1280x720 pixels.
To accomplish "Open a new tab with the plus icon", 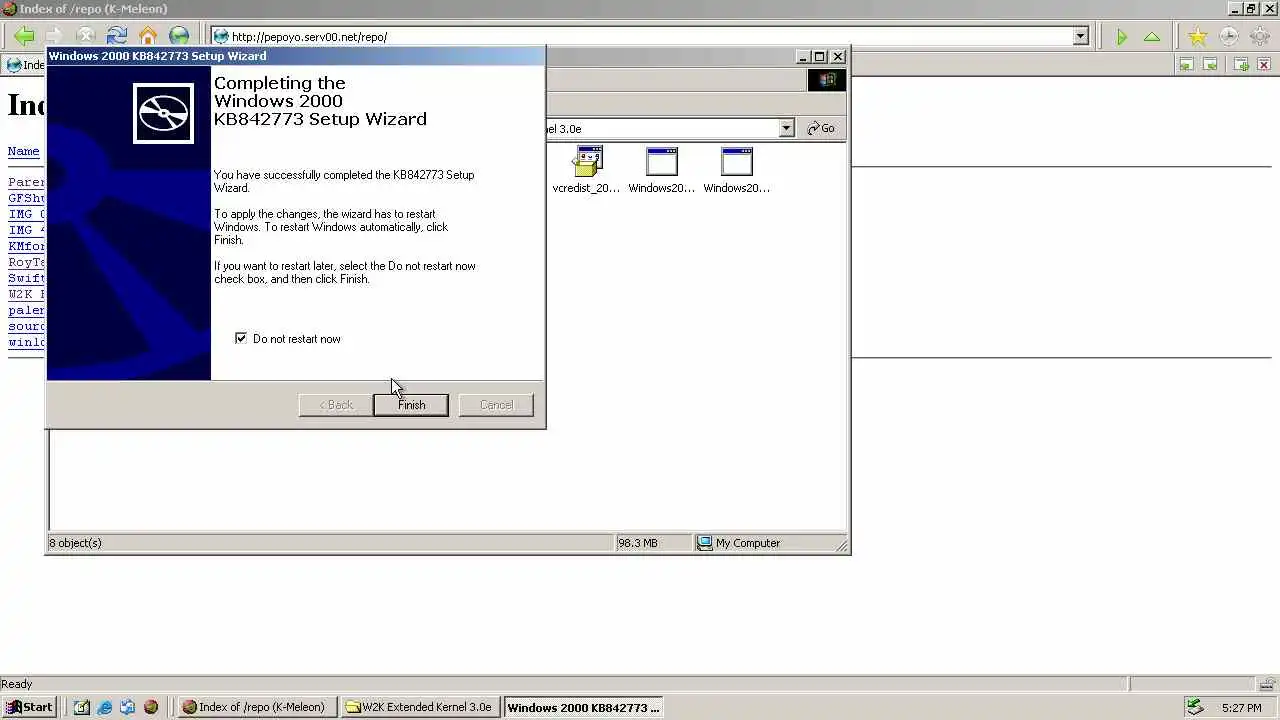I will pos(1241,65).
